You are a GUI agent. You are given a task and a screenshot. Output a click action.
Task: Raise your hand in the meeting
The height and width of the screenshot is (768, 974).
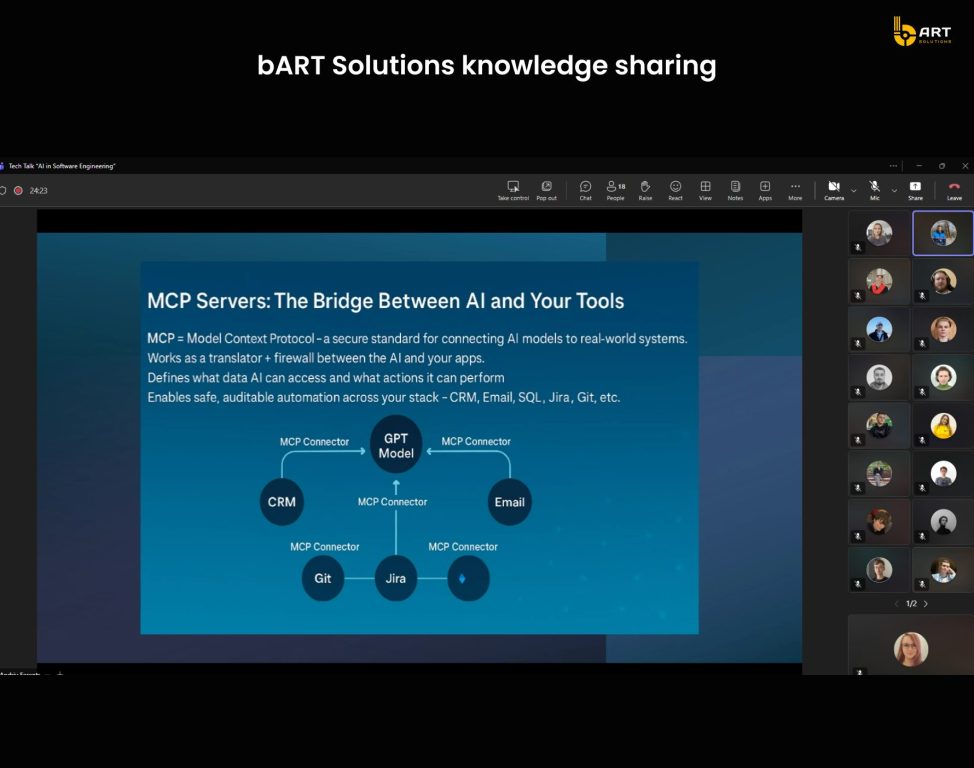pyautogui.click(x=645, y=190)
